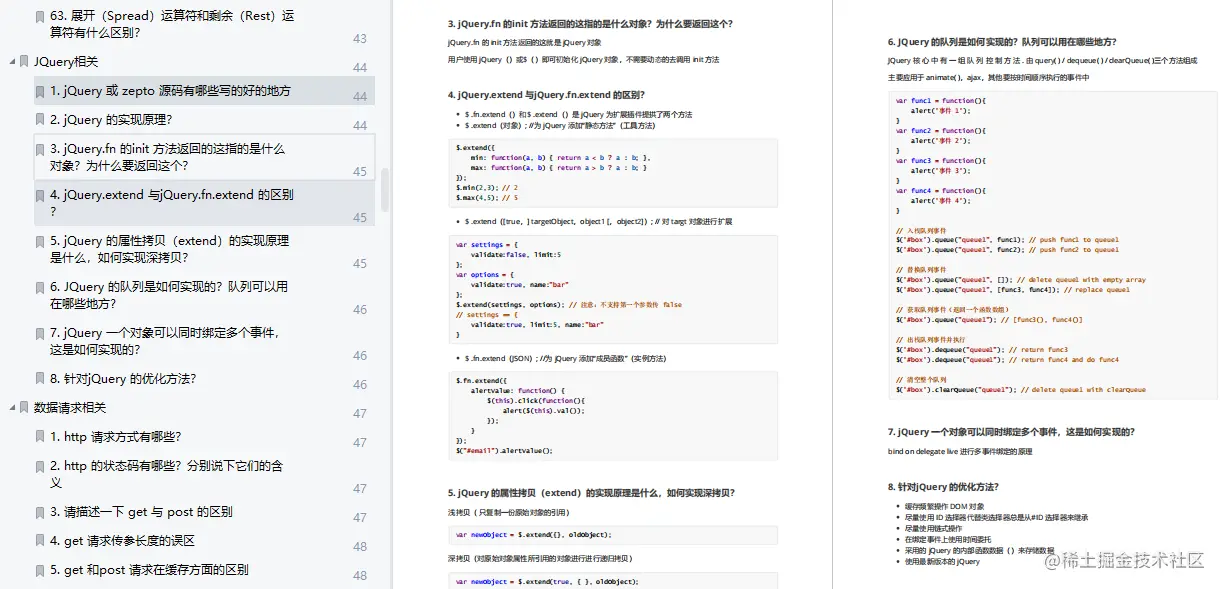This screenshot has height=589, width=1223.
Task: Select the 数据请求相关 section bookmark
Action: (x=70, y=408)
